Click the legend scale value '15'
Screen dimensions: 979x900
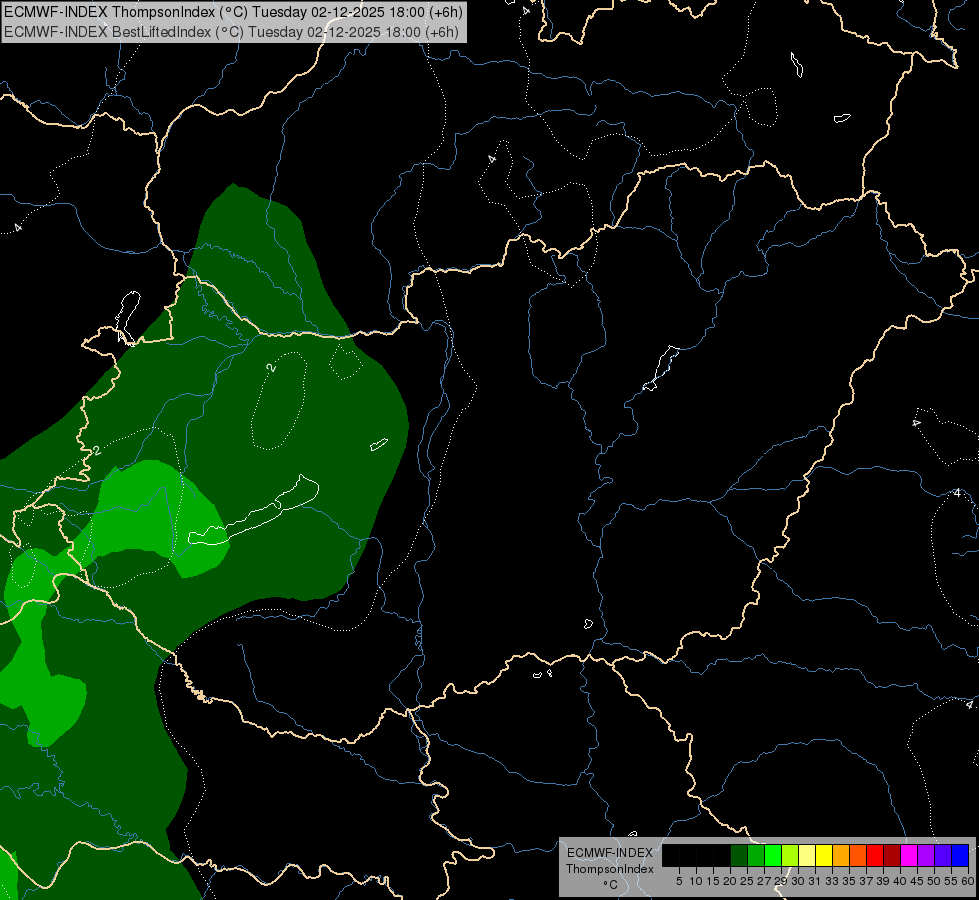[x=713, y=881]
